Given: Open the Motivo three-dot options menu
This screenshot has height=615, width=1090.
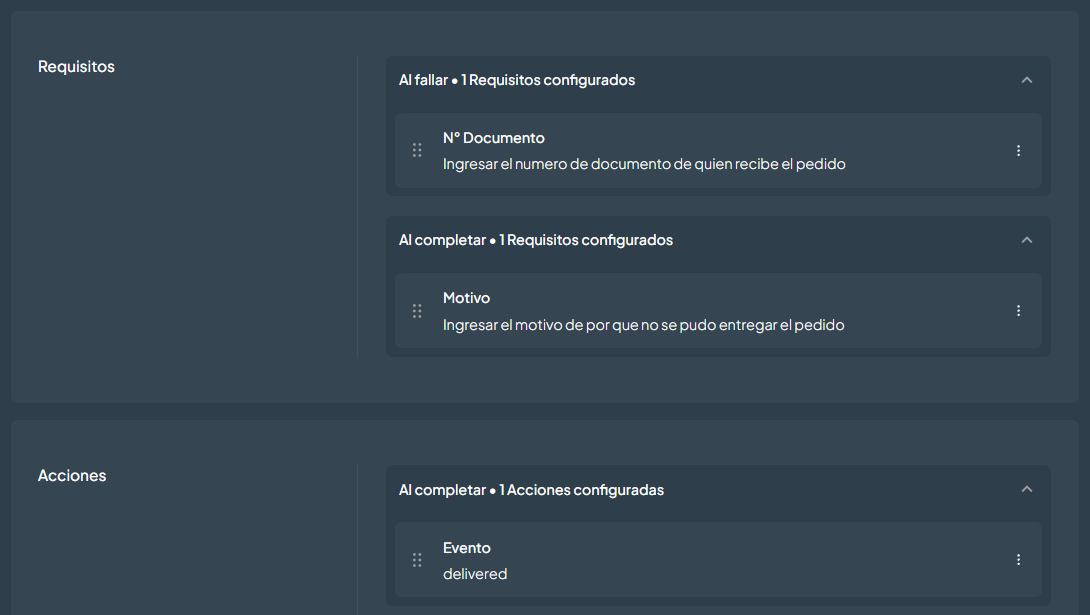Looking at the screenshot, I should pos(1018,311).
